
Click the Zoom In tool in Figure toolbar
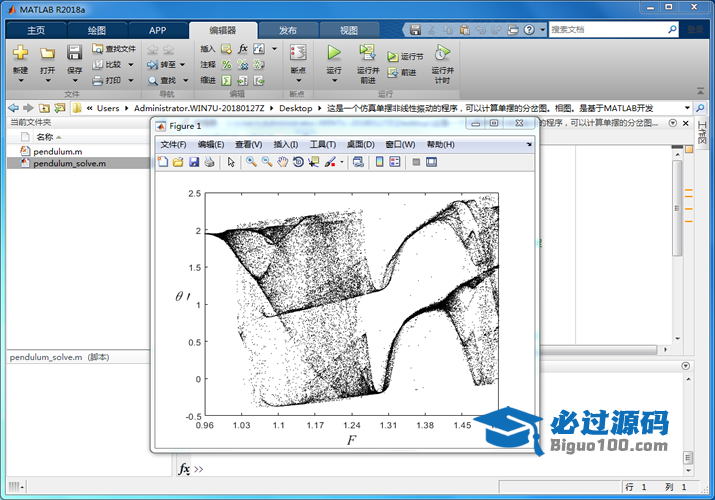pyautogui.click(x=251, y=162)
